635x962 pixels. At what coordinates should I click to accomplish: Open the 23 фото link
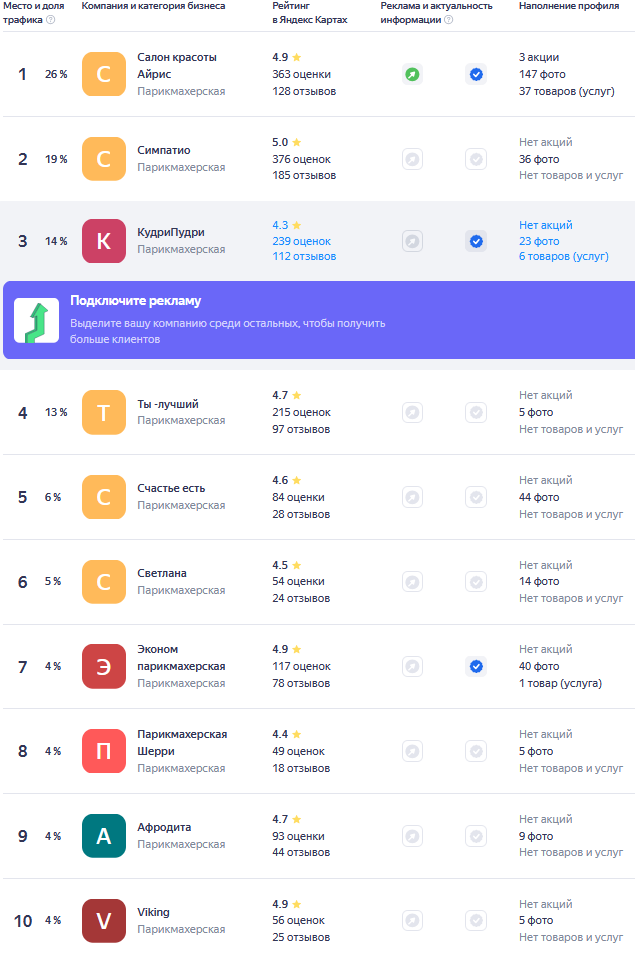click(539, 241)
